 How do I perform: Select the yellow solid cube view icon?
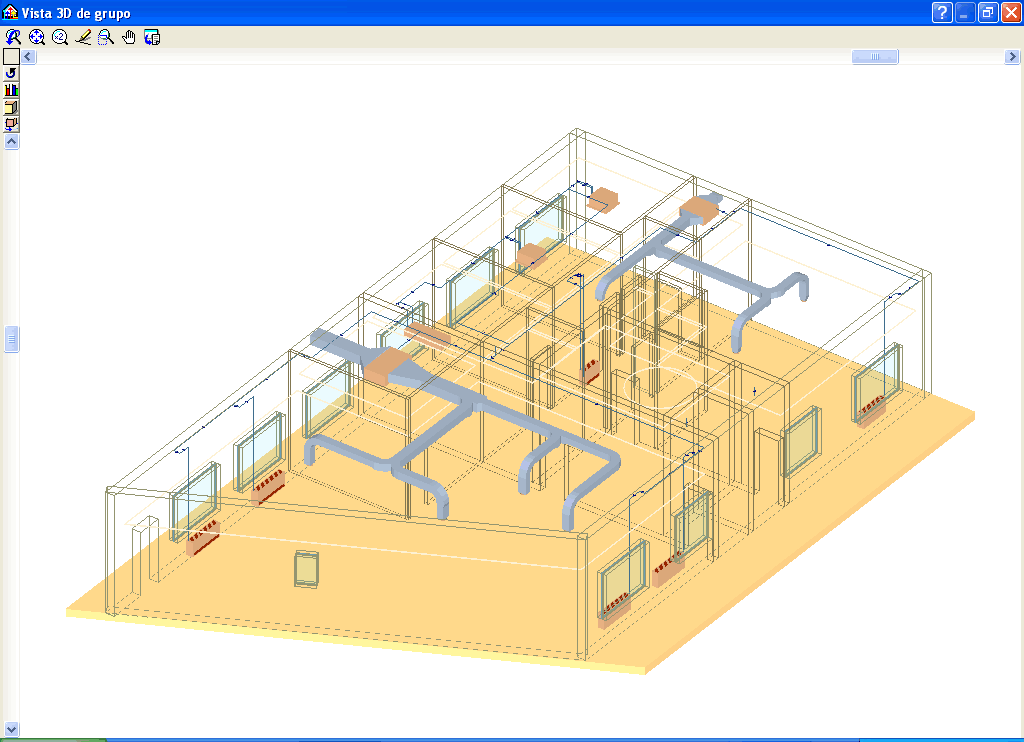(11, 106)
